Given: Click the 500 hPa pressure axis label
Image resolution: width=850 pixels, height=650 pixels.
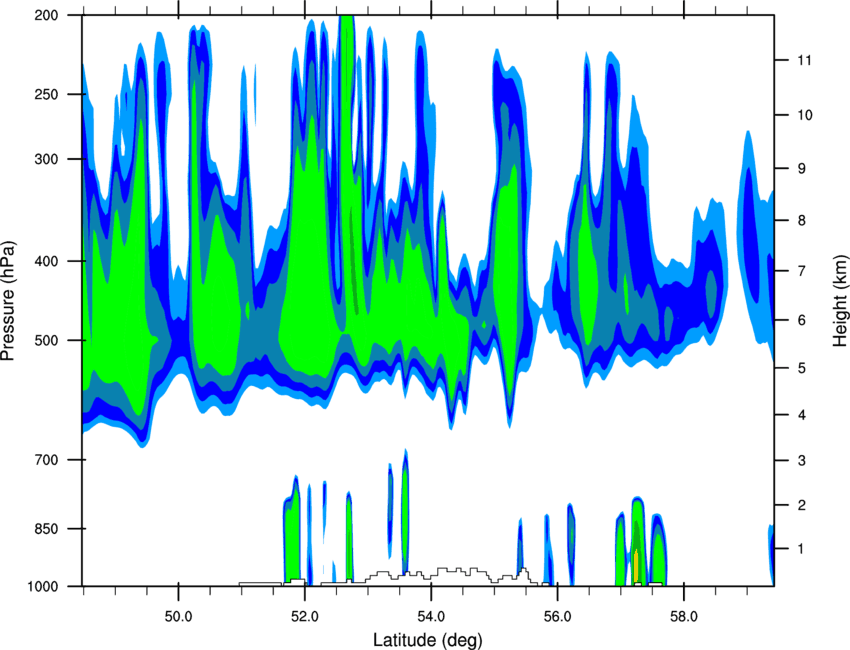Looking at the screenshot, I should 46,340.
